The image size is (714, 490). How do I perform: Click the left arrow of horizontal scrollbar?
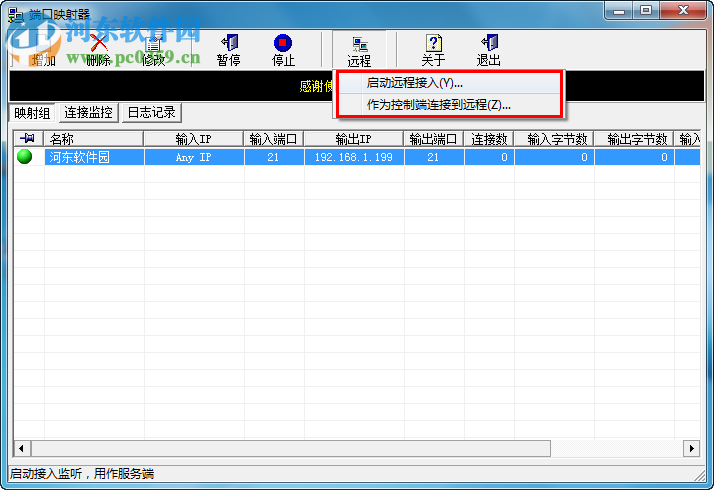tap(22, 448)
